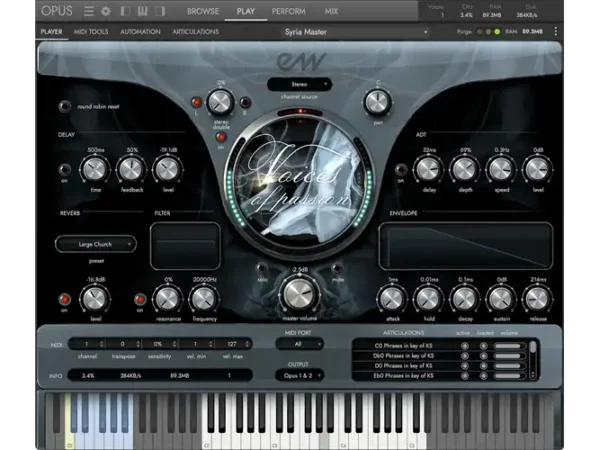Adjust D0 Phrases volume slider
The height and width of the screenshot is (450, 600).
(510, 366)
